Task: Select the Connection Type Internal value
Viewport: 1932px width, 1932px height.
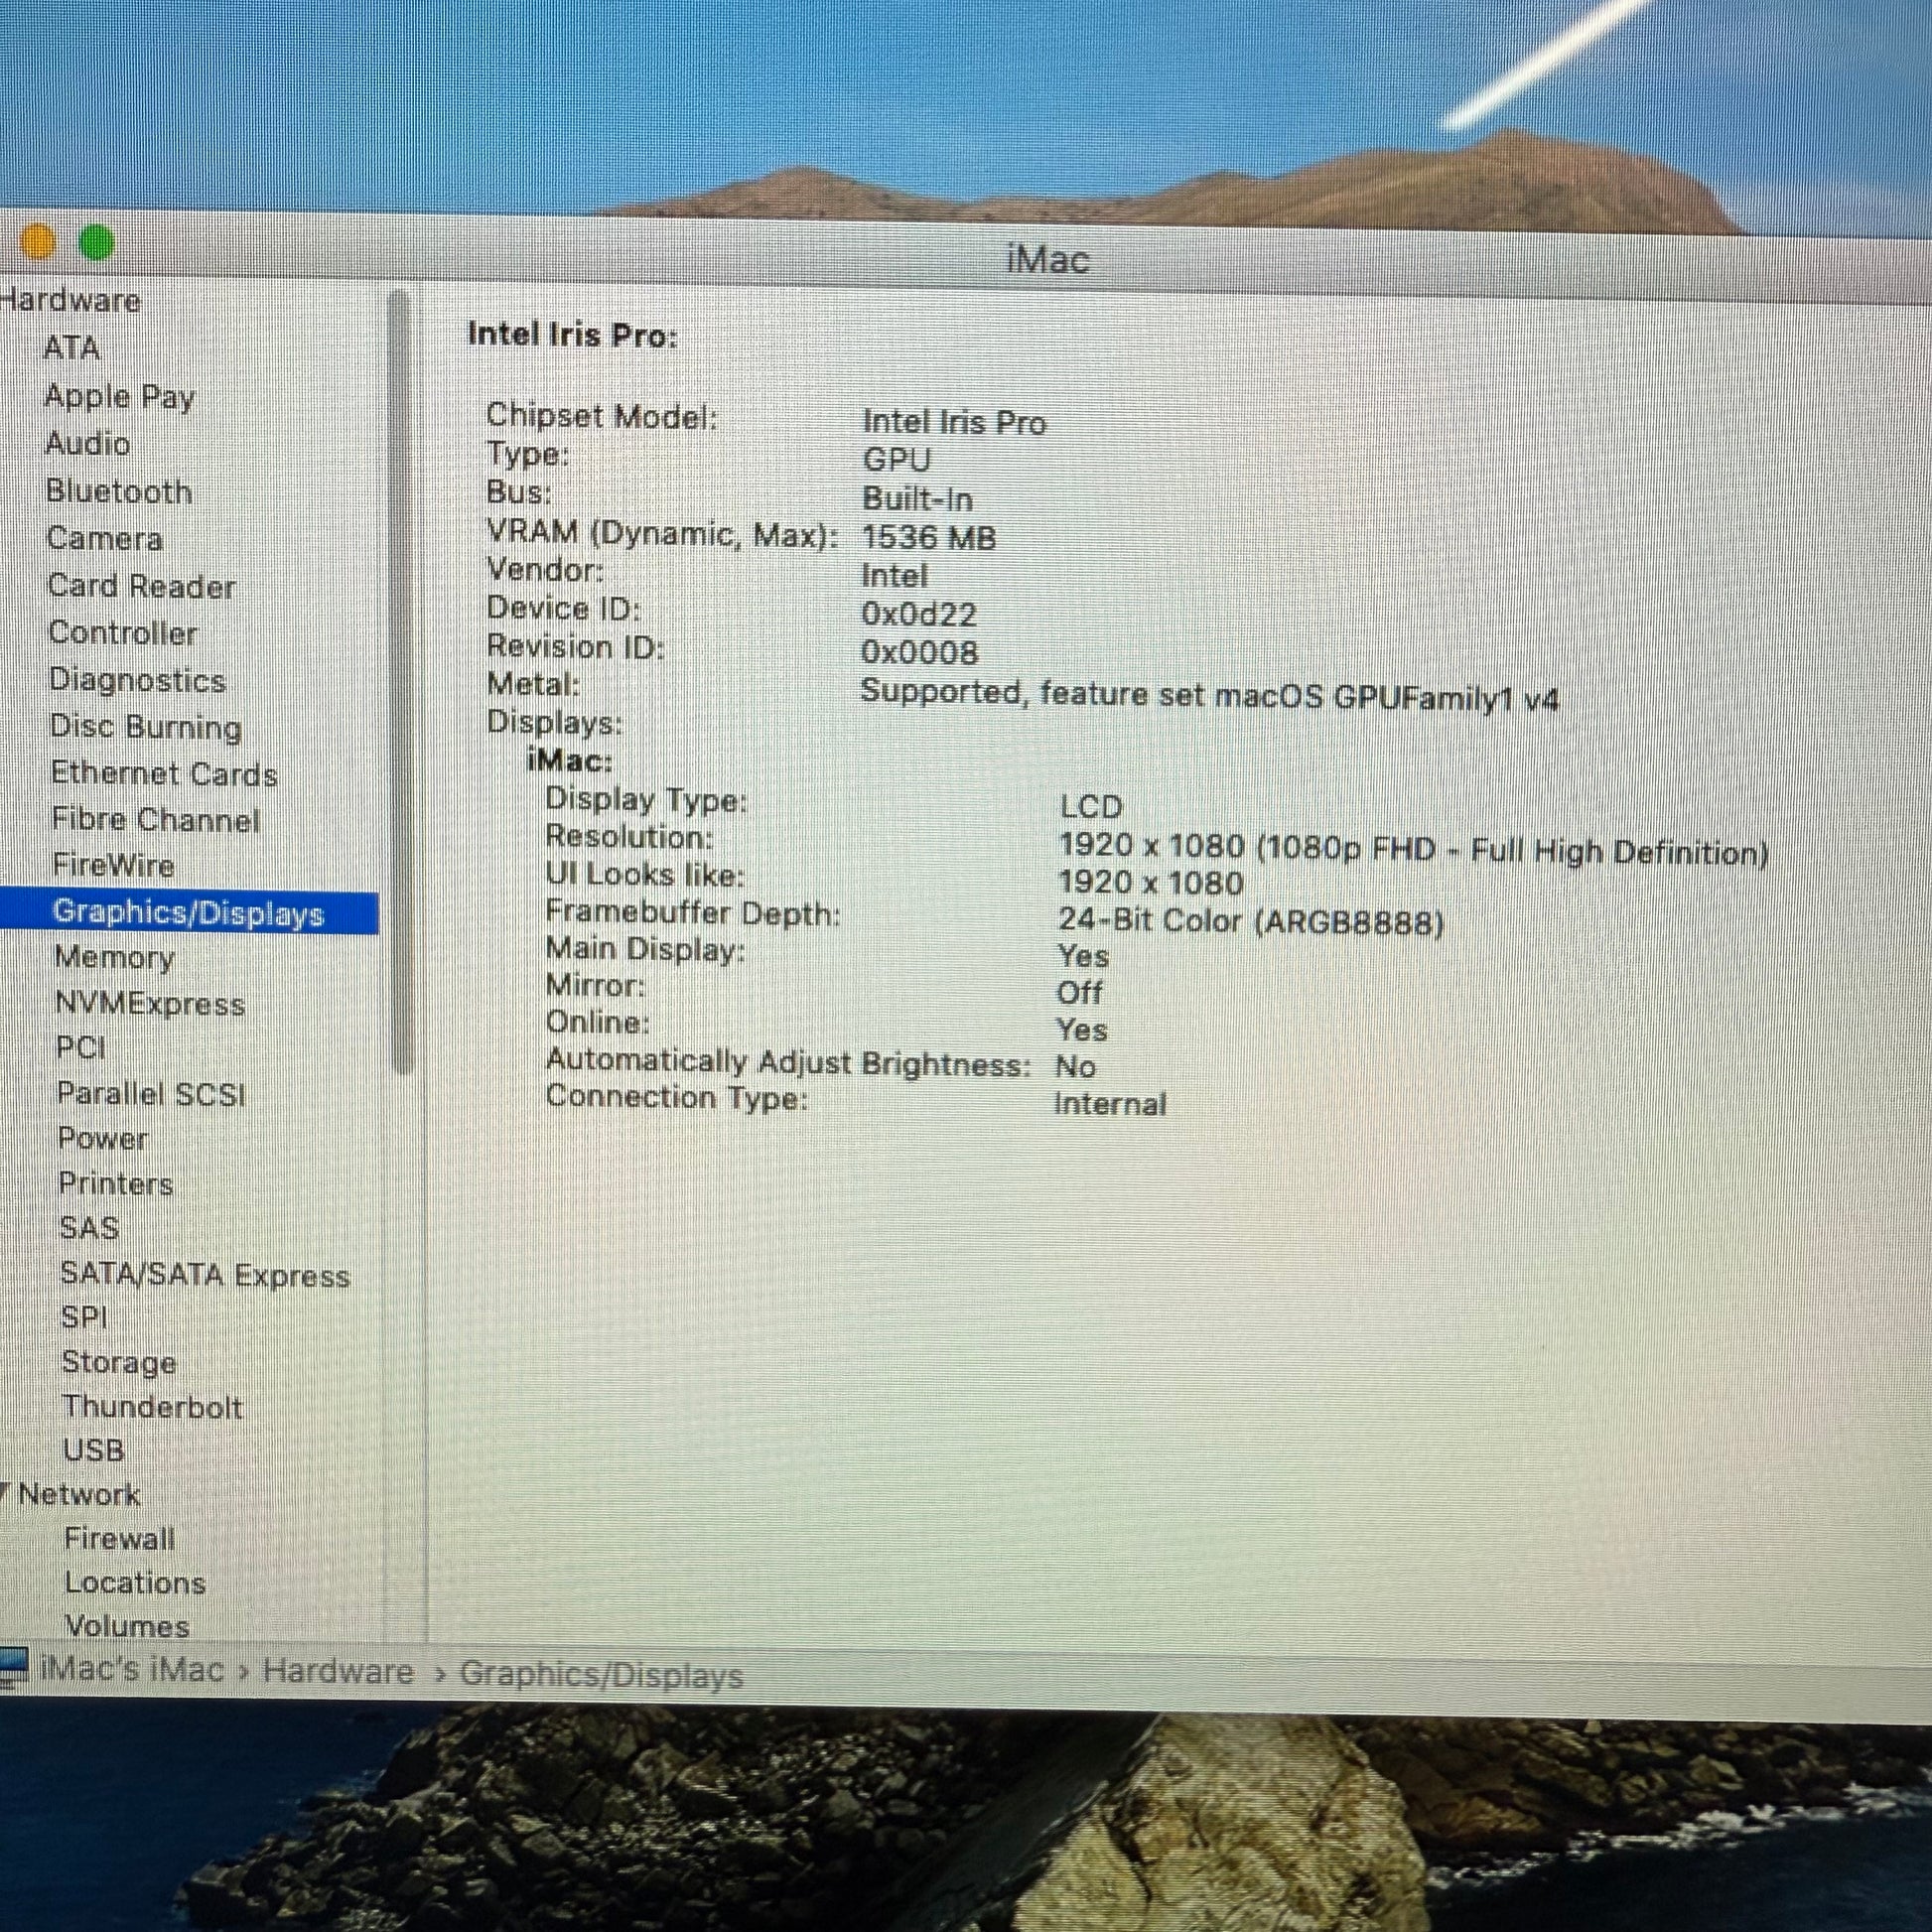Action: pyautogui.click(x=1110, y=1104)
